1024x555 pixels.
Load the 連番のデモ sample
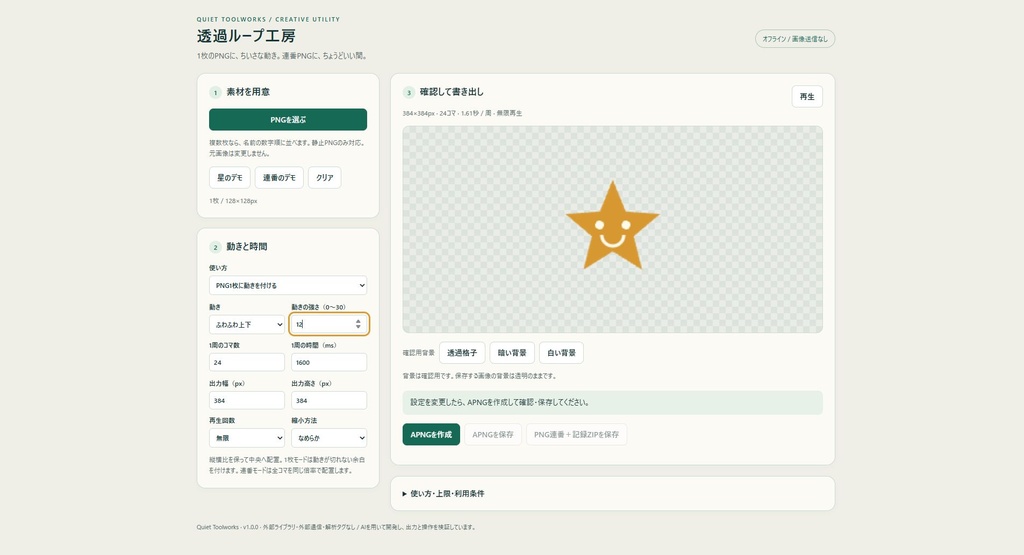(279, 178)
